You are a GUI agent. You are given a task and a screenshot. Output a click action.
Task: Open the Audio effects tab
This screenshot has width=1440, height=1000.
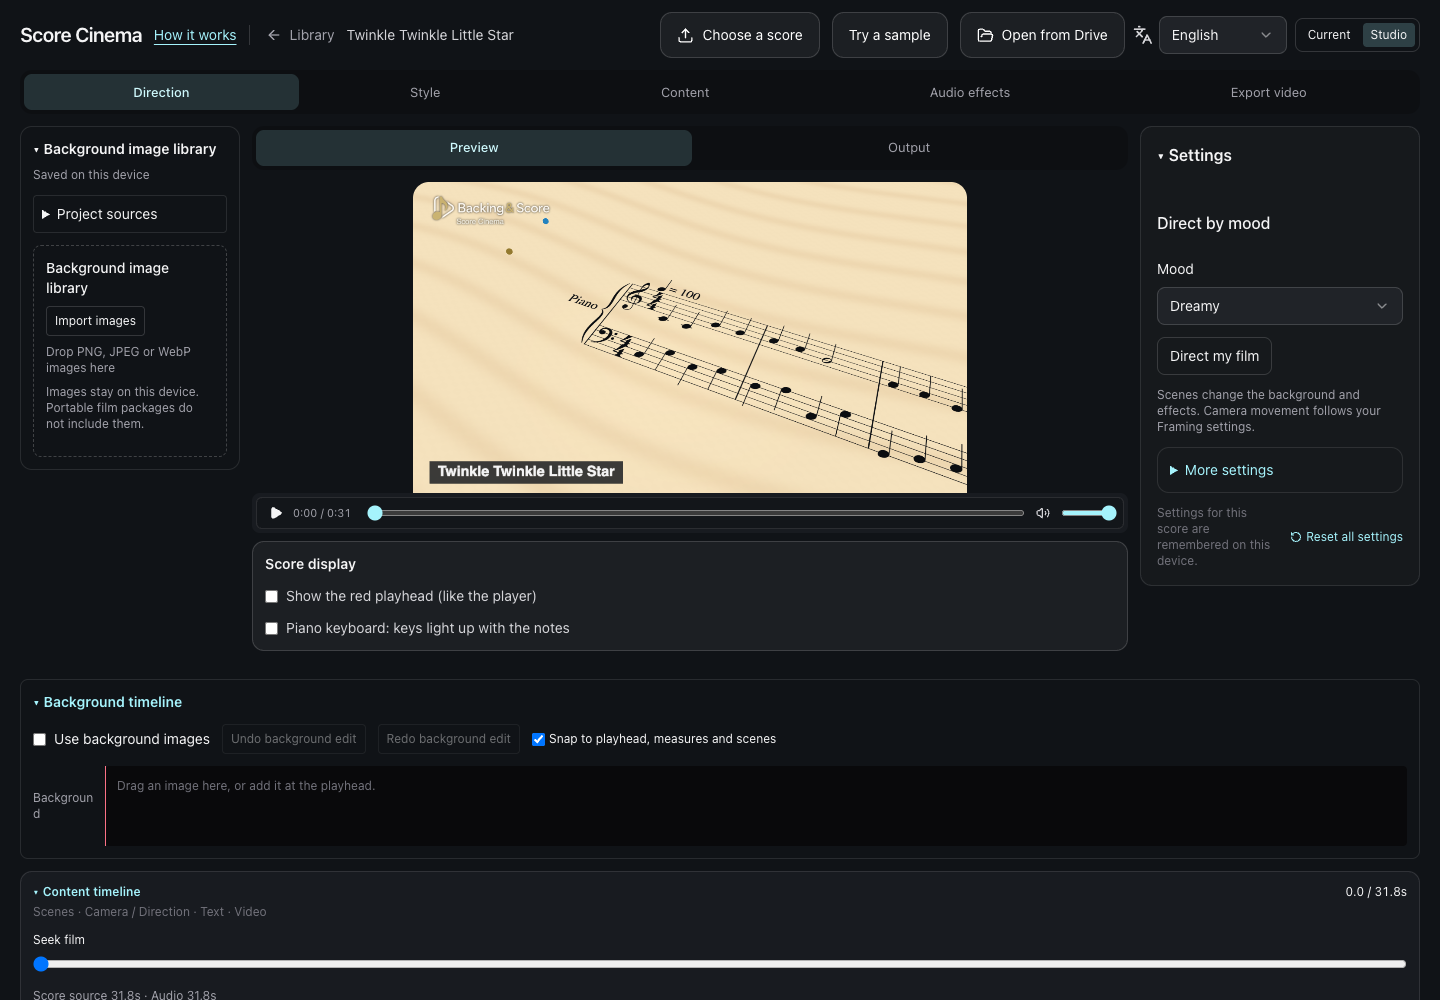970,92
